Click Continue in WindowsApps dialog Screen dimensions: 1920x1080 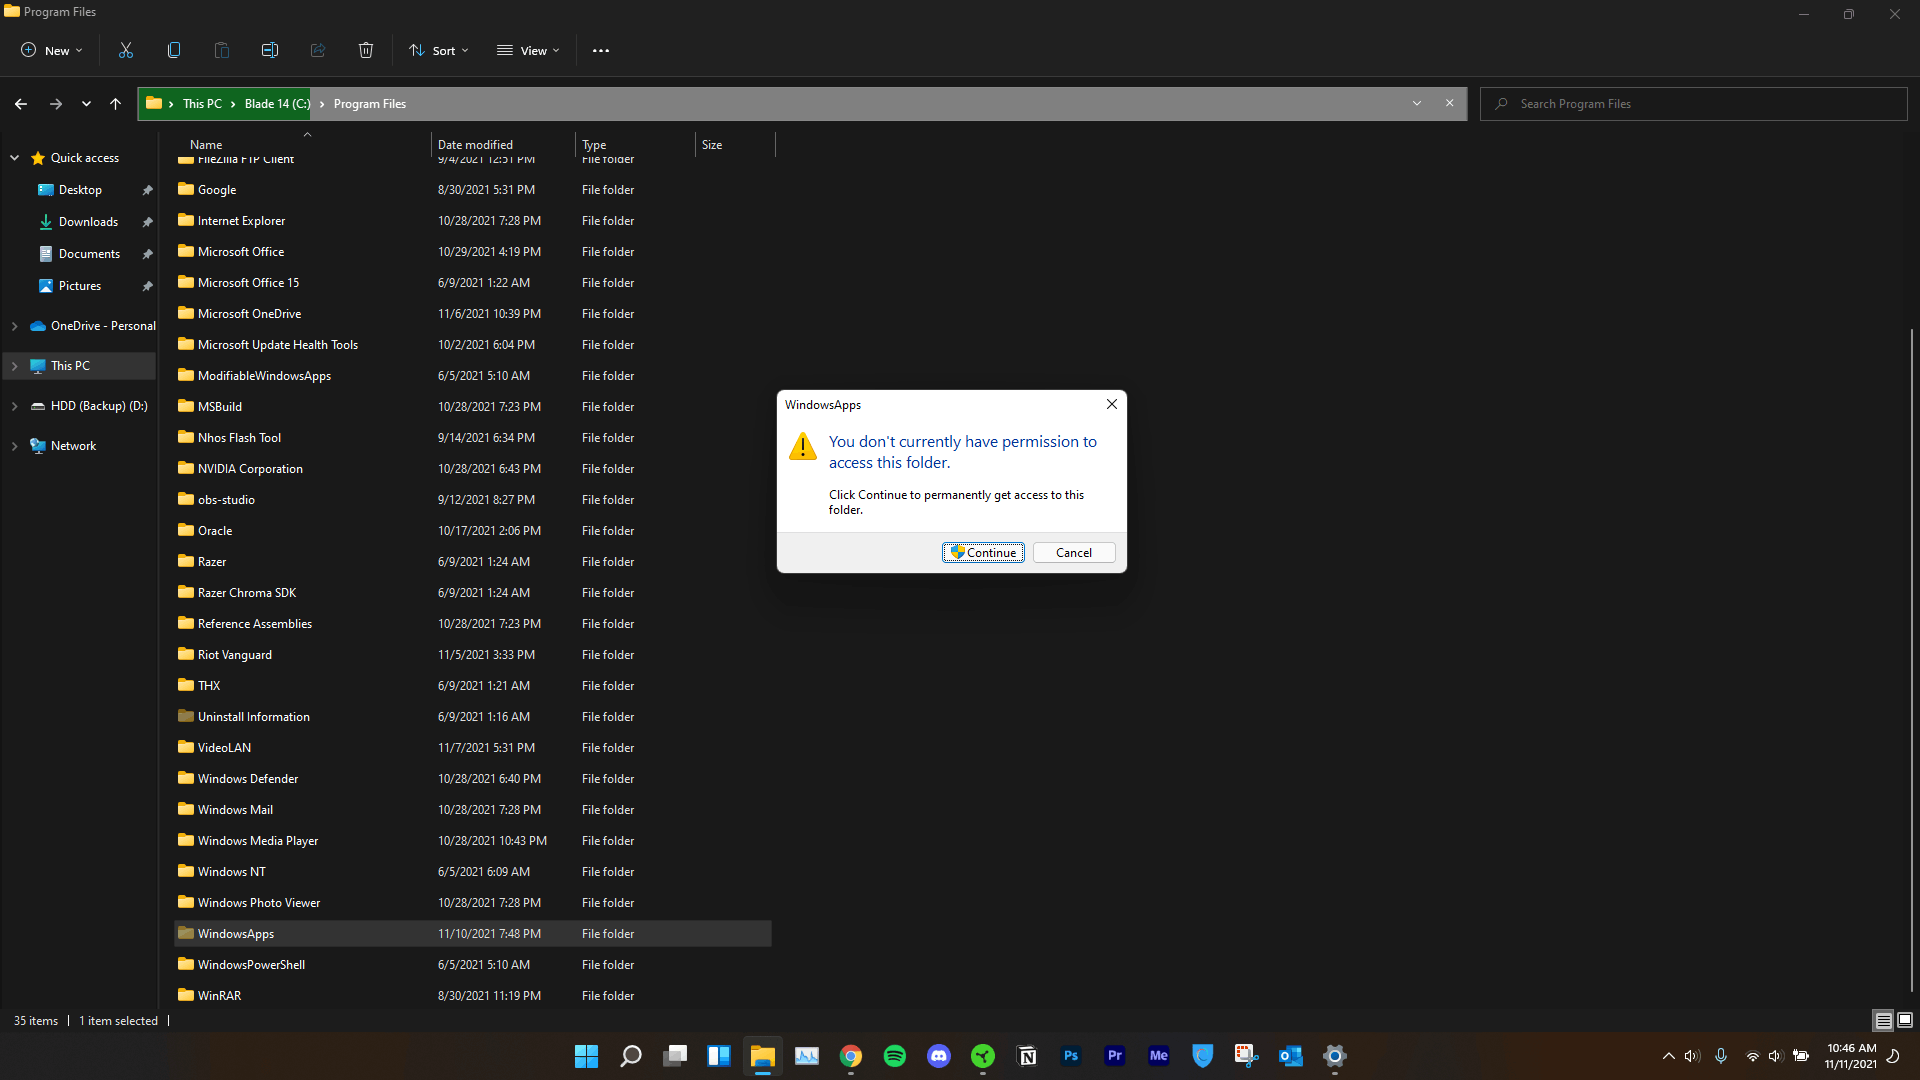click(x=983, y=552)
